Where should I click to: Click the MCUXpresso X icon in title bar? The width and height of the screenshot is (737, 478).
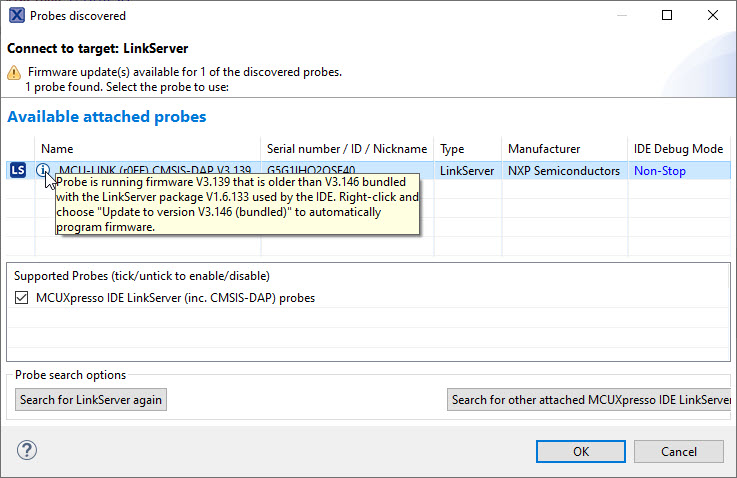click(x=17, y=16)
